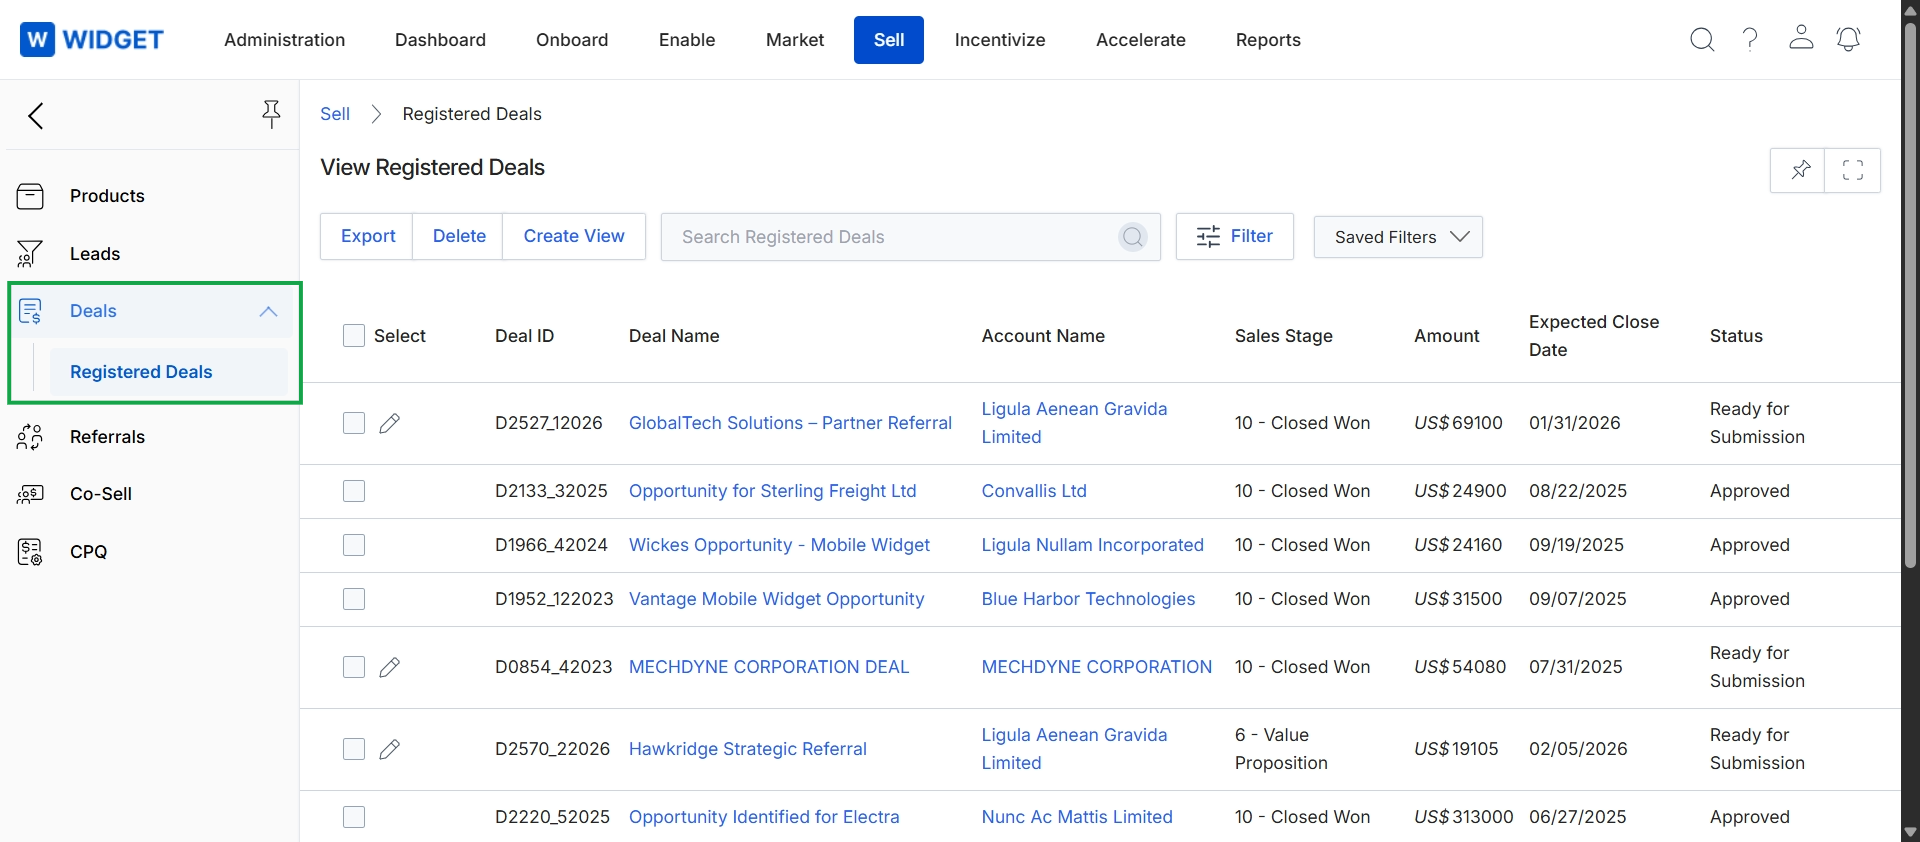This screenshot has height=842, width=1920.
Task: Open the notifications bell icon
Action: click(x=1849, y=39)
